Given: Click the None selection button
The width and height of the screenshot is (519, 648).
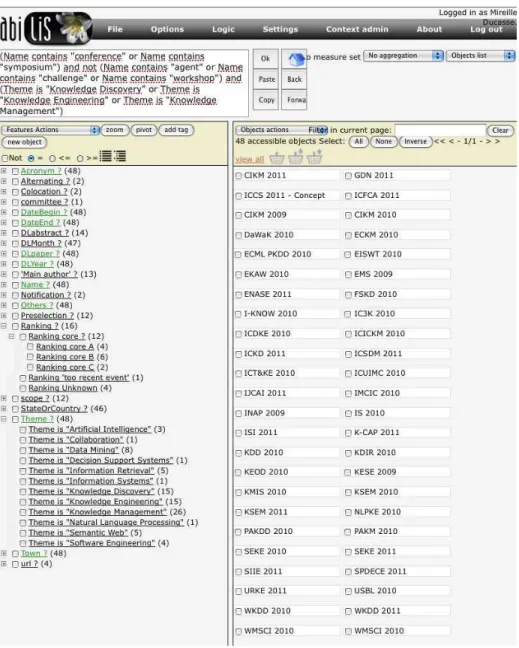Looking at the screenshot, I should [x=383, y=141].
